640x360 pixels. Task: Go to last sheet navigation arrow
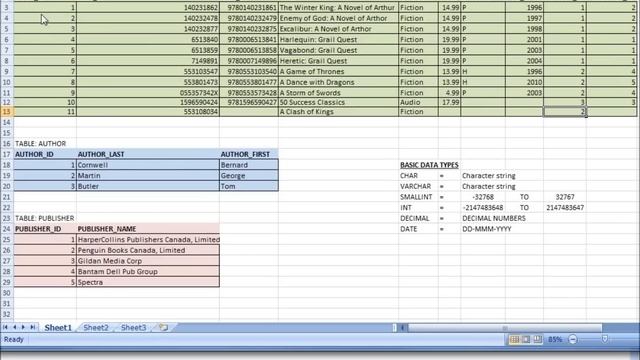point(33,327)
